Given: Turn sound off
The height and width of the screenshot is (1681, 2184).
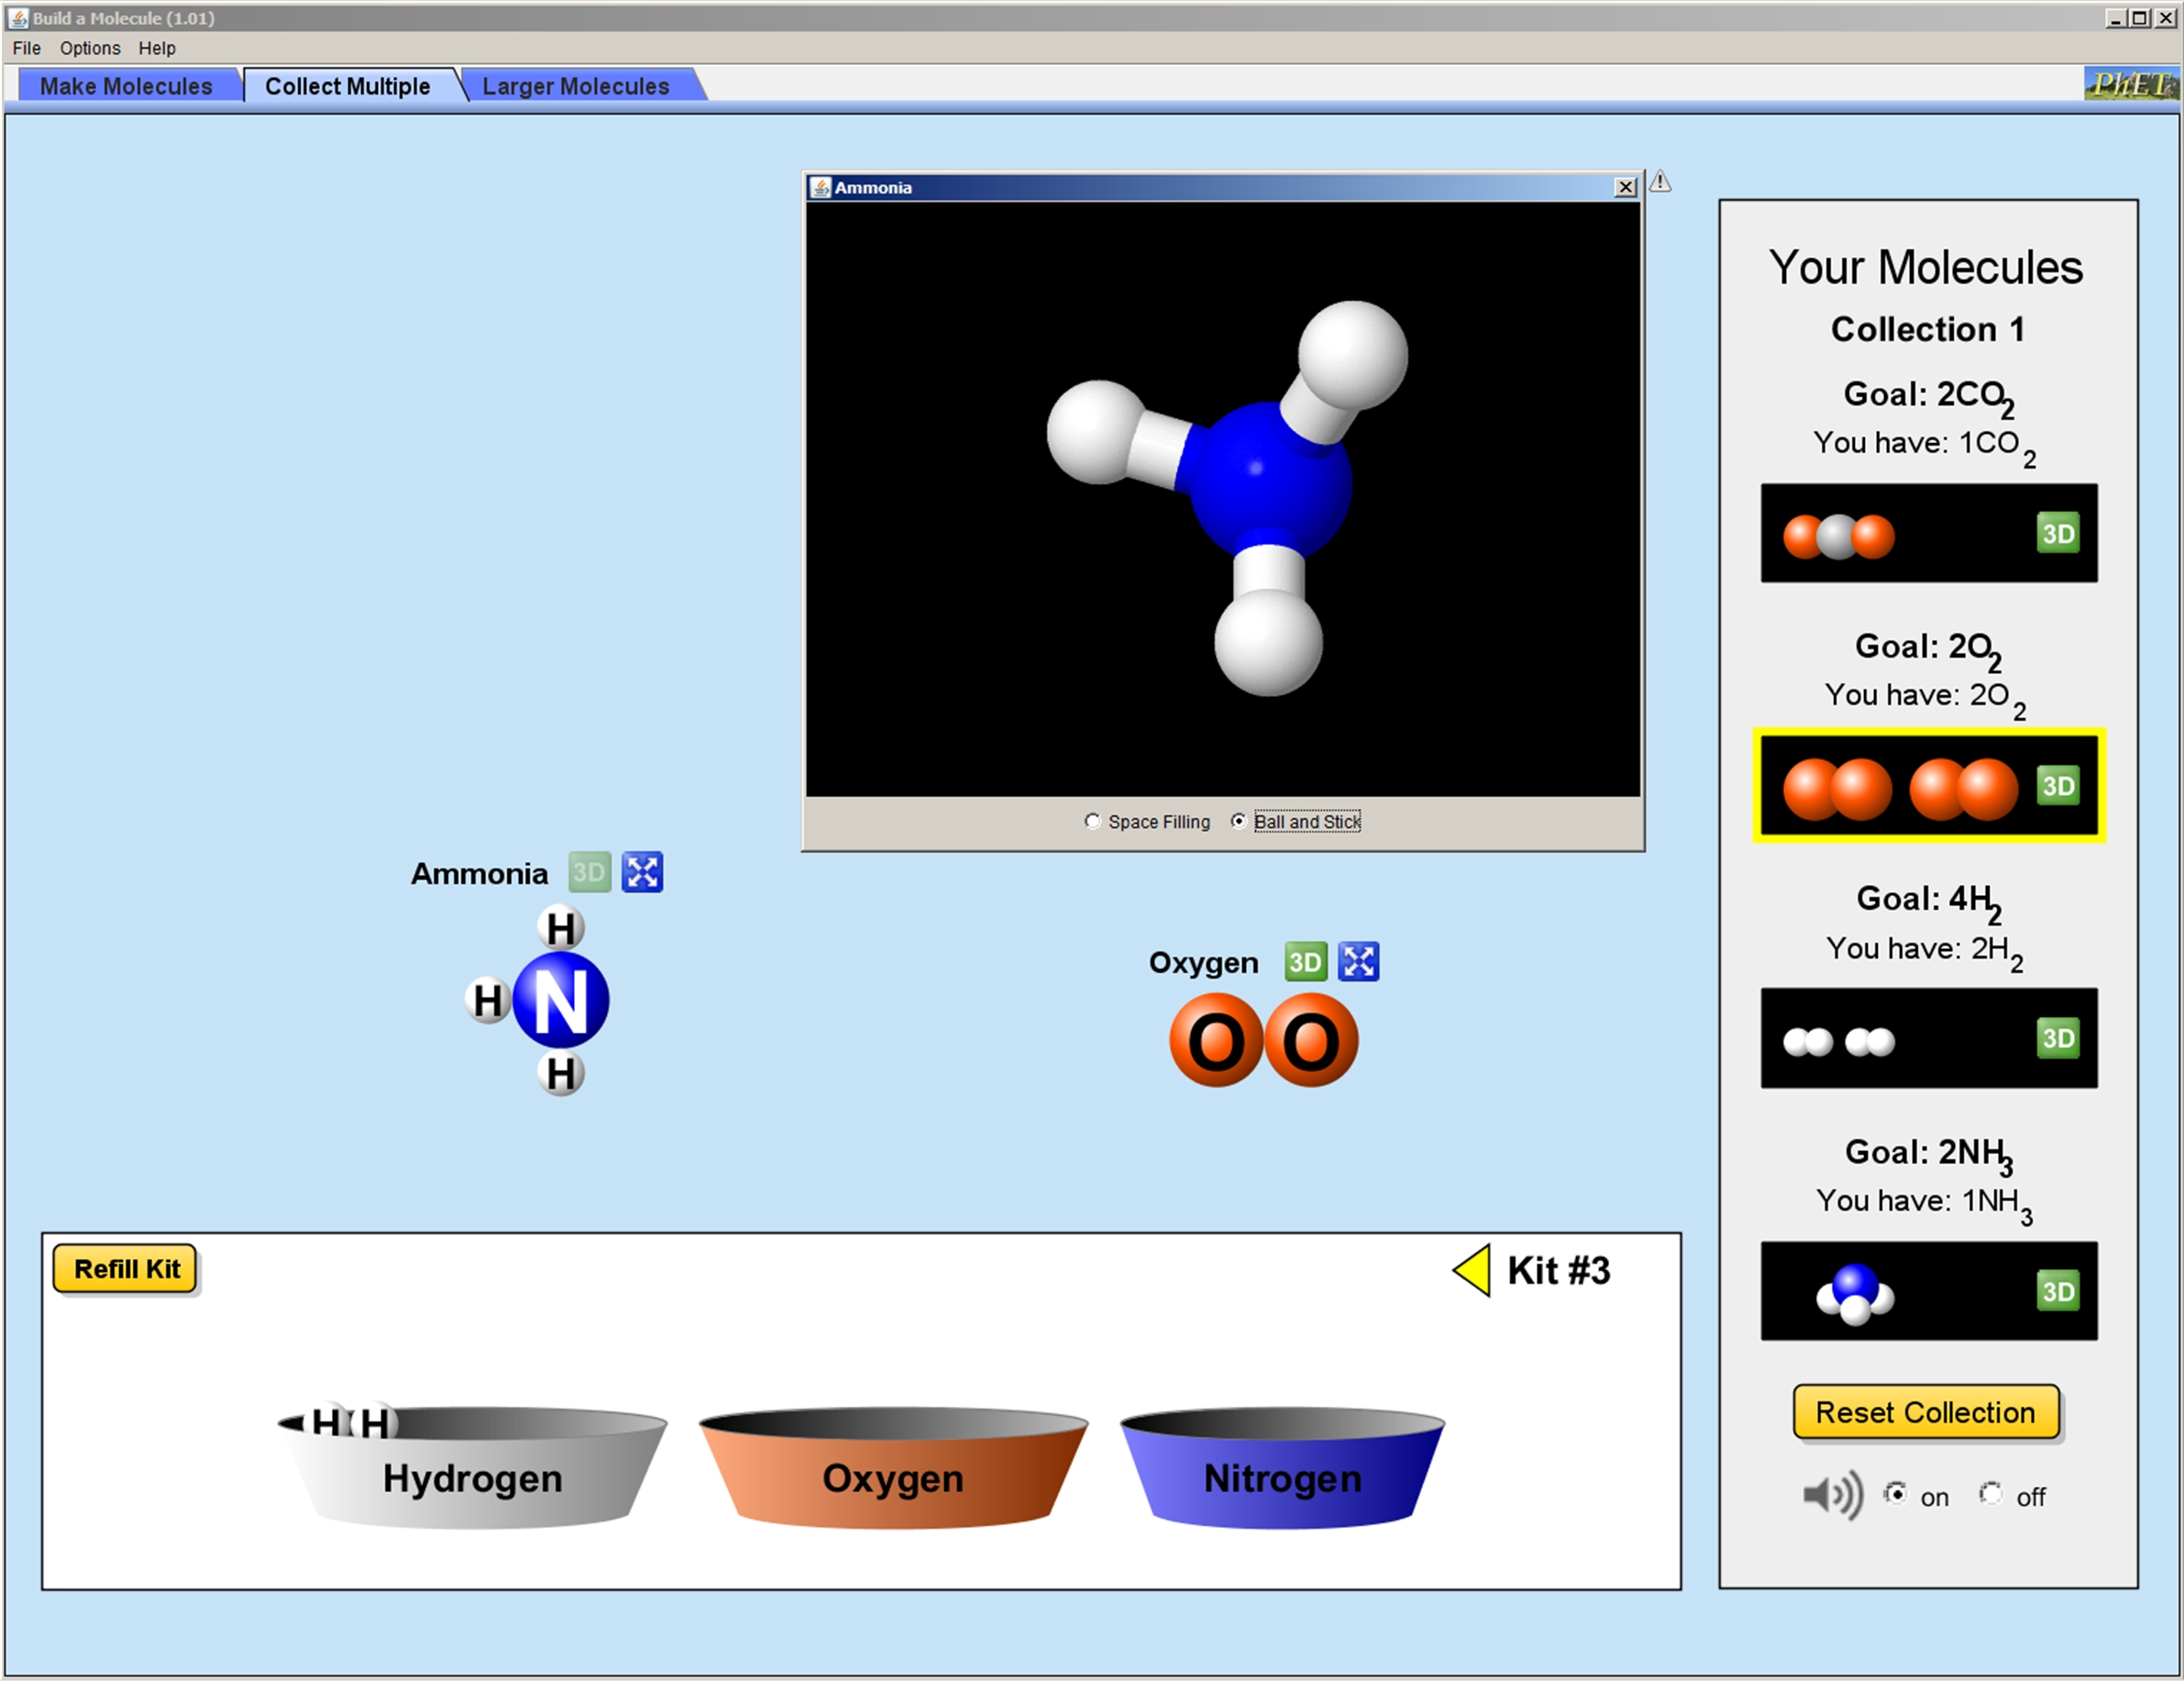Looking at the screenshot, I should click(1991, 1494).
